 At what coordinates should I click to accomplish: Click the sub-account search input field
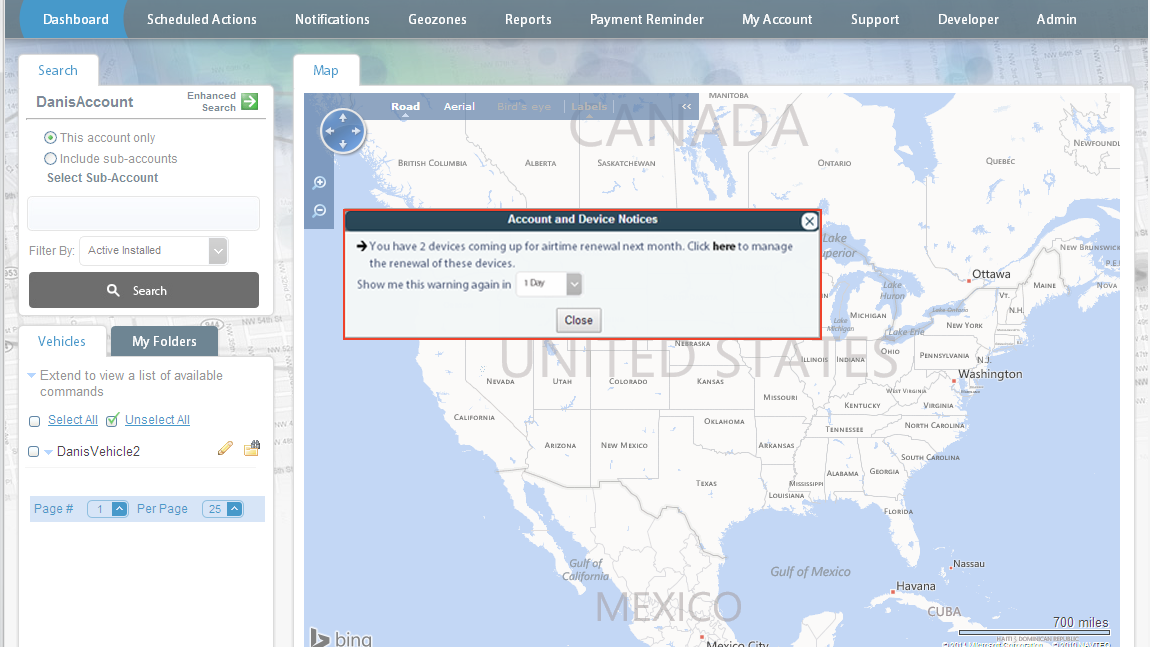[x=143, y=214]
